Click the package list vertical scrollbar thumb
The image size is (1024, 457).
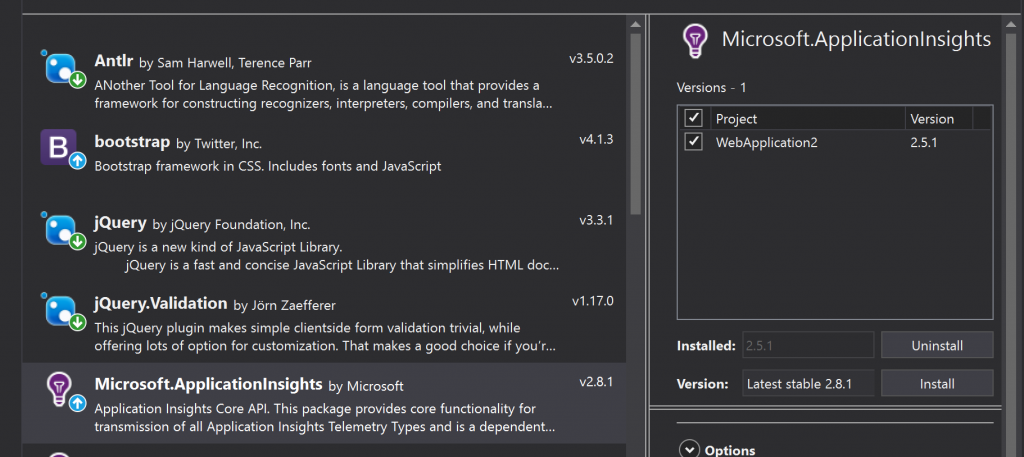(x=635, y=123)
